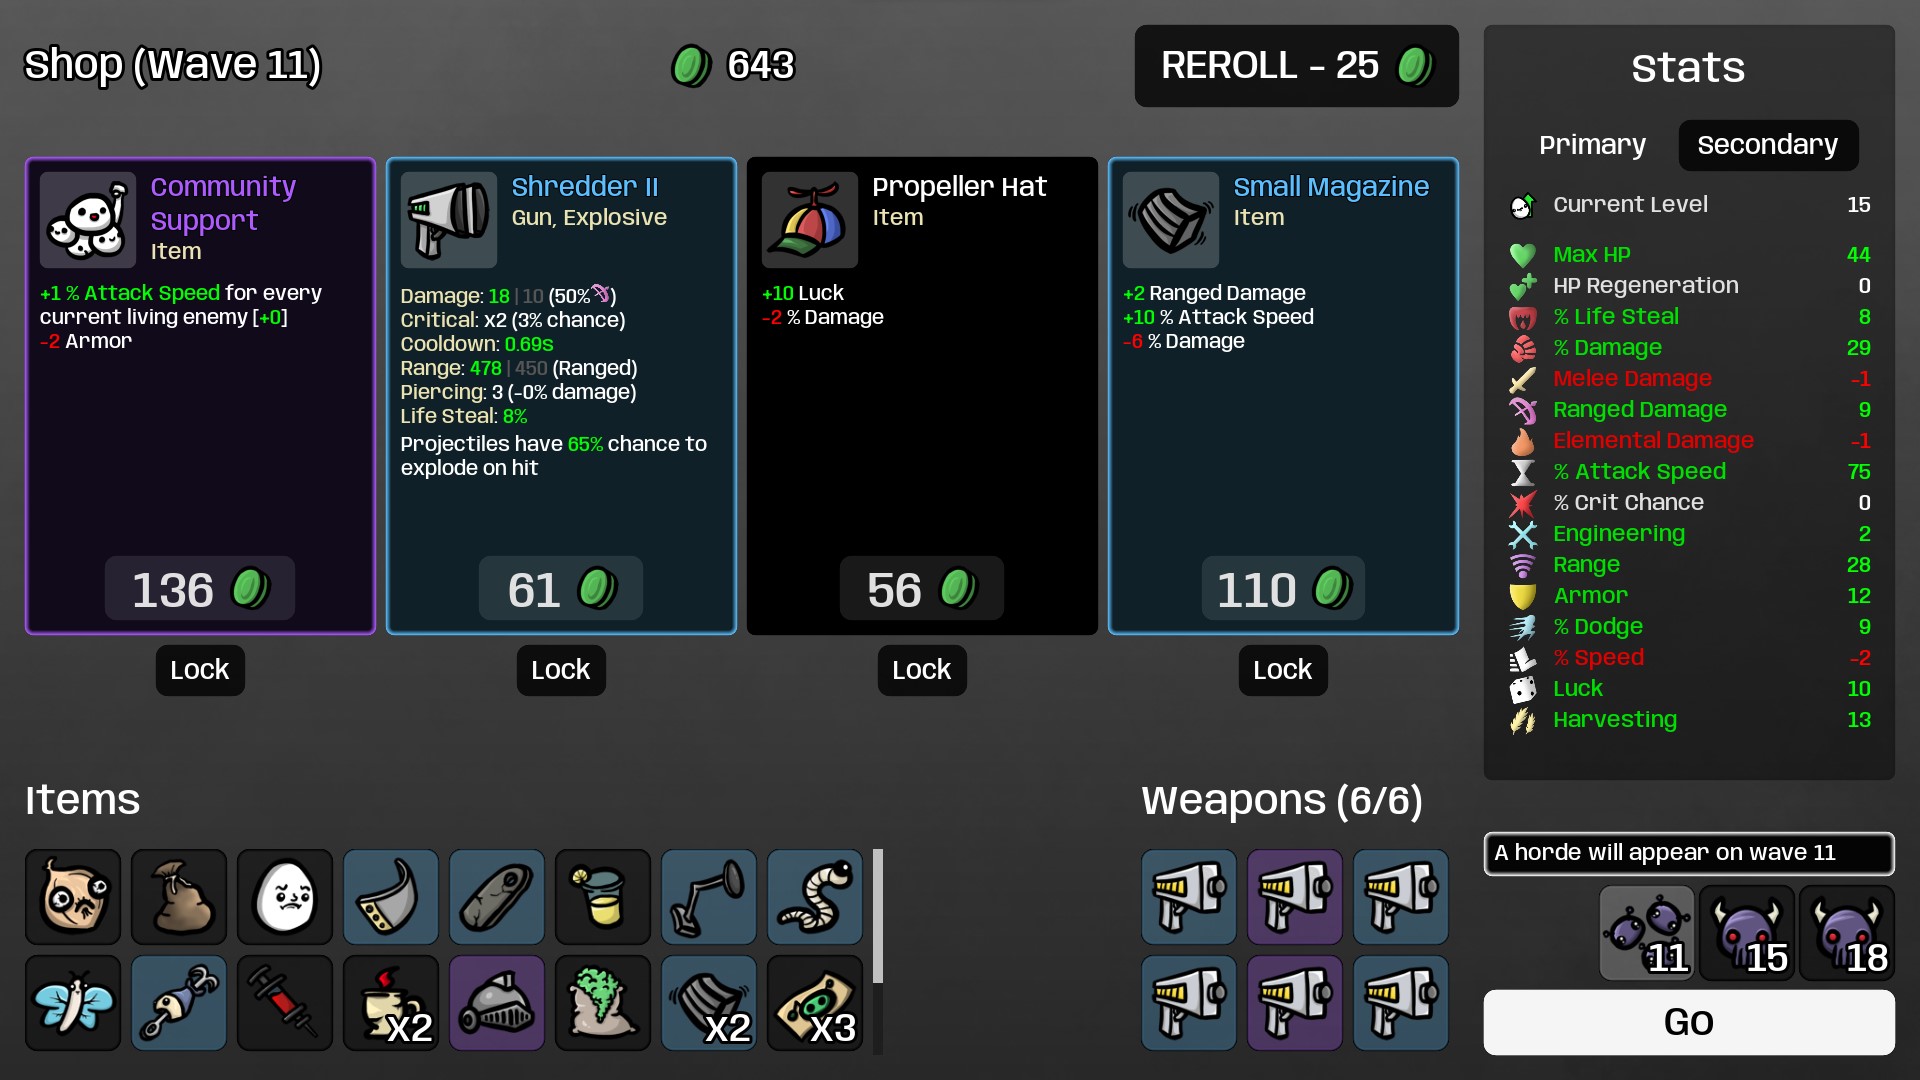Click the knight helmet inventory item
Viewport: 1920px width, 1080px height.
tap(497, 1003)
